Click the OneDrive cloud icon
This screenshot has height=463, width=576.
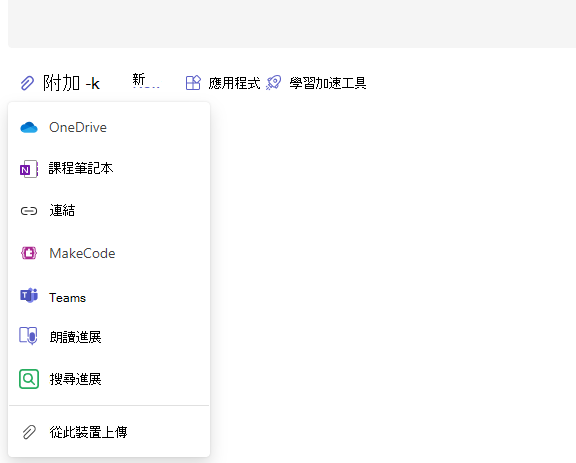coord(29,128)
